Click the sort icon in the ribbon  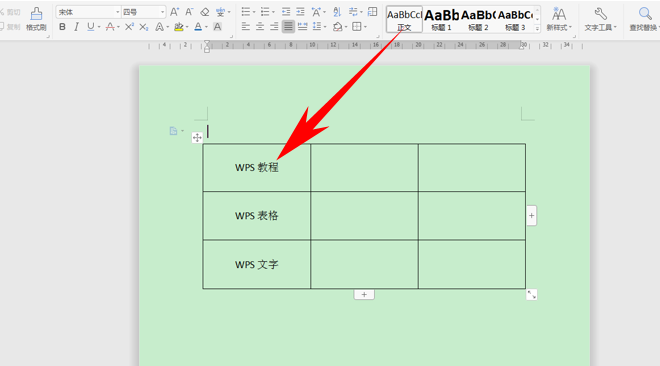point(337,12)
